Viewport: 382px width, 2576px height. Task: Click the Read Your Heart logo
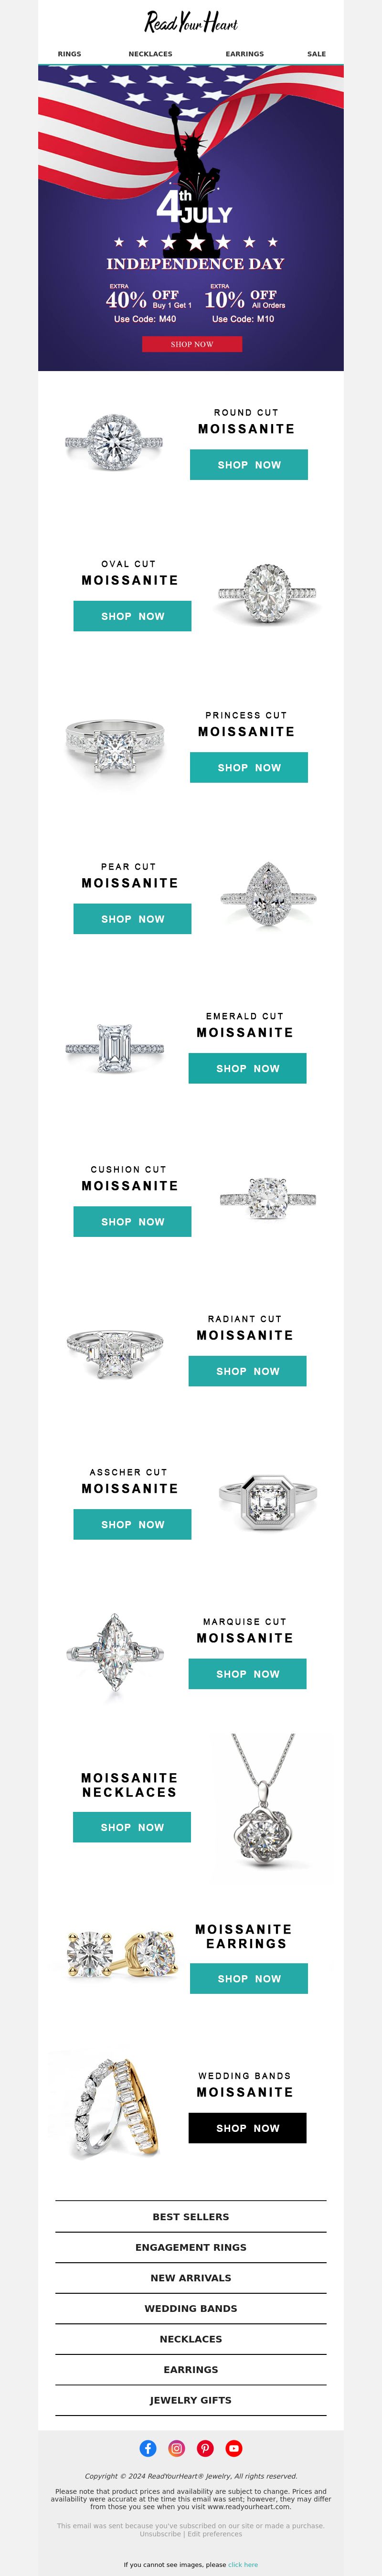click(x=191, y=21)
